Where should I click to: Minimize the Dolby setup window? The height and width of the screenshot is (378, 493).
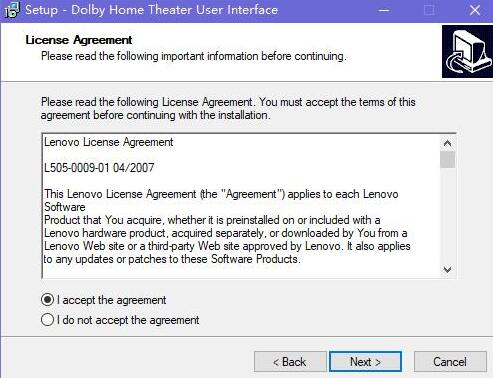click(384, 10)
